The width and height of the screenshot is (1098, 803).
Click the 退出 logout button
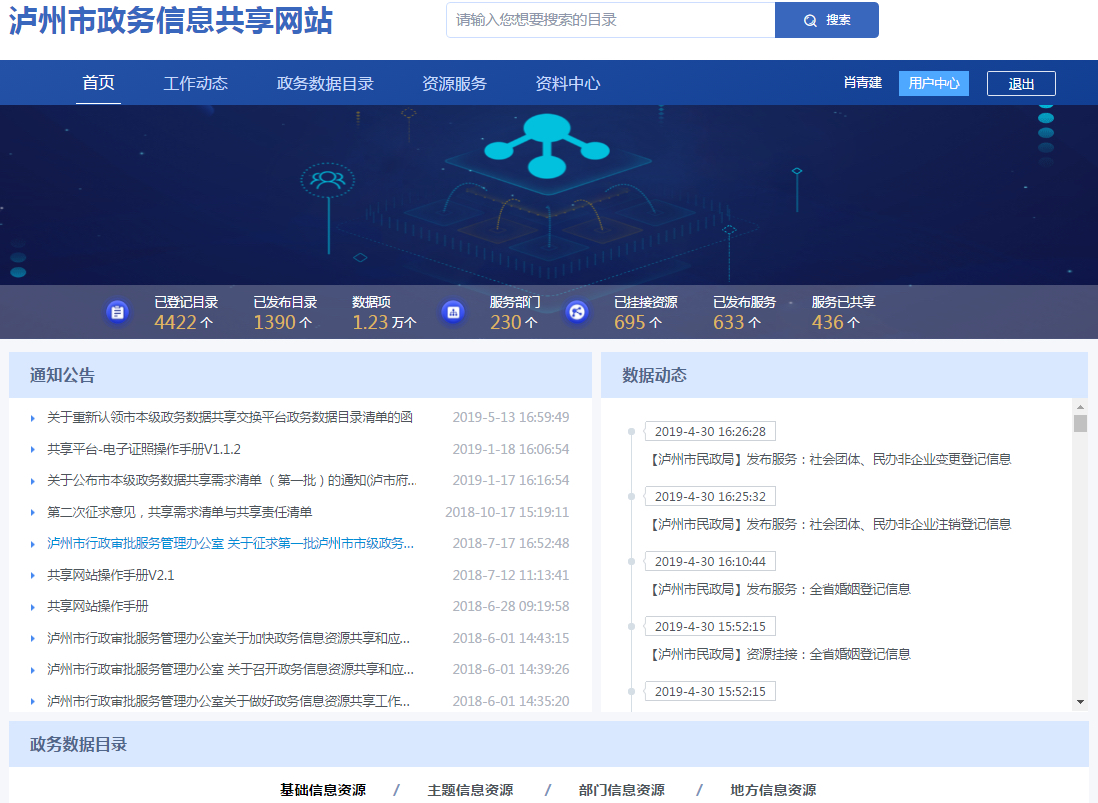pos(1021,83)
